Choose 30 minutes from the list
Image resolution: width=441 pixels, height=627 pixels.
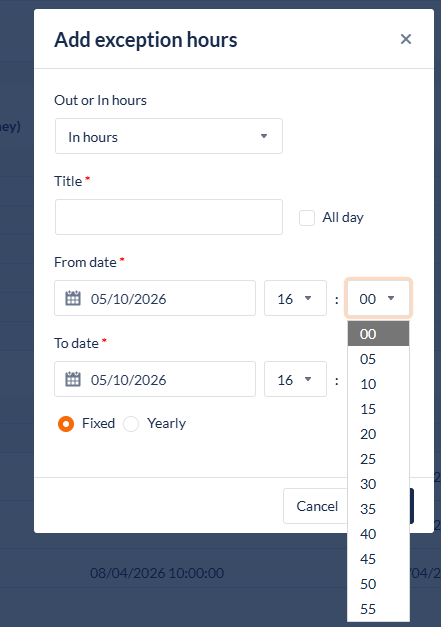pos(378,484)
